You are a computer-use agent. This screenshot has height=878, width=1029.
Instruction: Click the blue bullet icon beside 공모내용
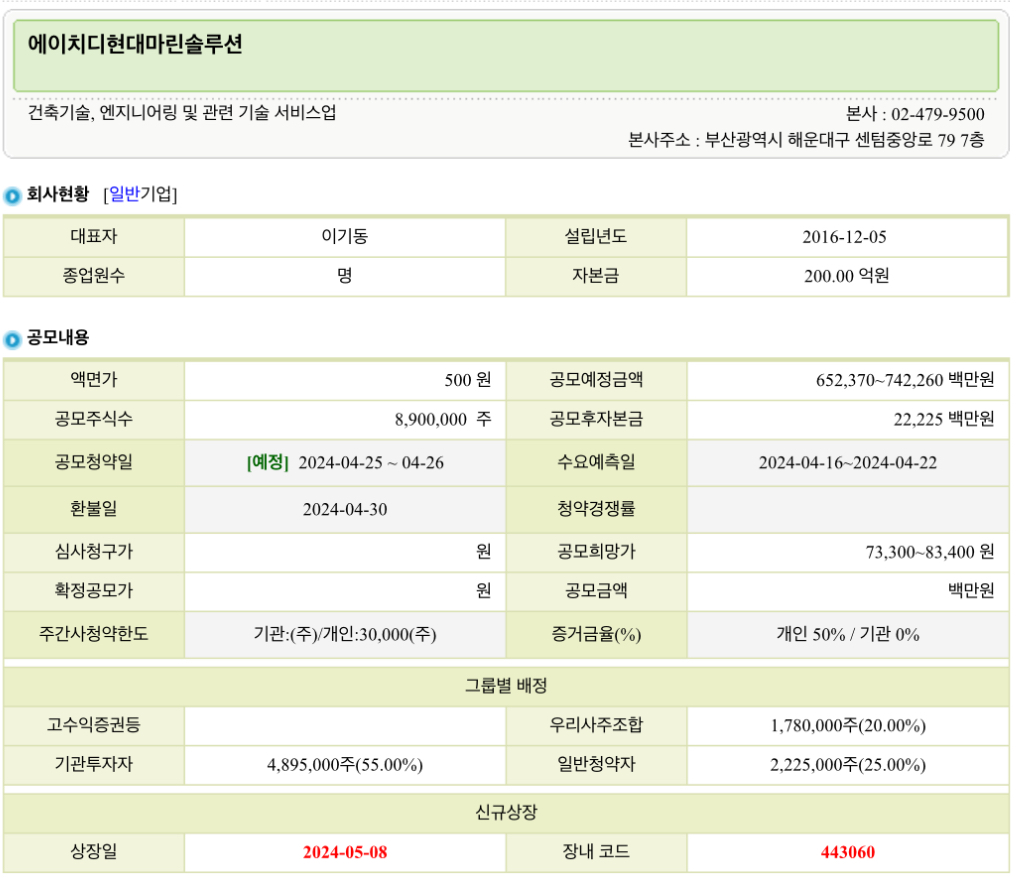tap(12, 339)
